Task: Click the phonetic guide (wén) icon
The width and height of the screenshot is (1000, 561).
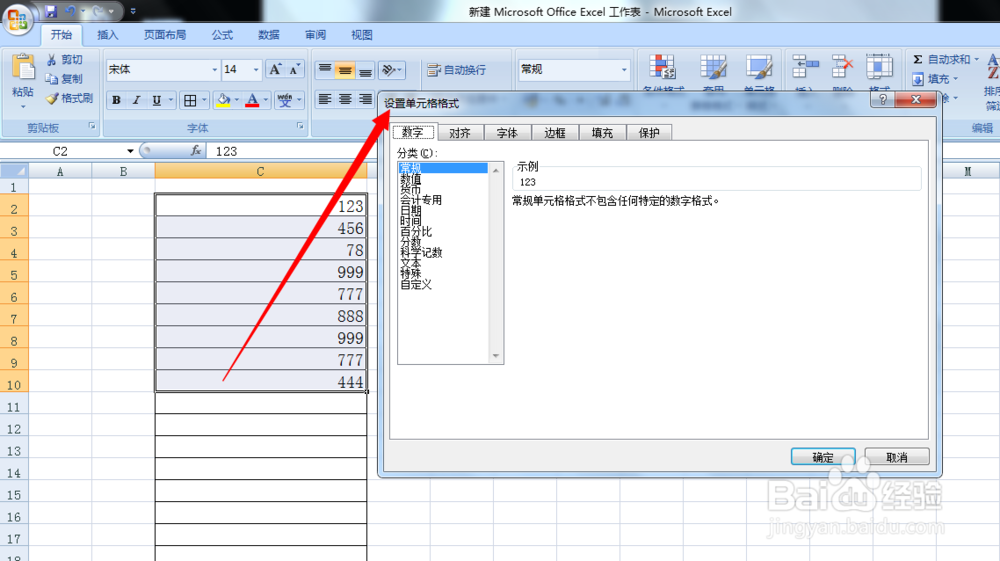Action: pyautogui.click(x=284, y=100)
